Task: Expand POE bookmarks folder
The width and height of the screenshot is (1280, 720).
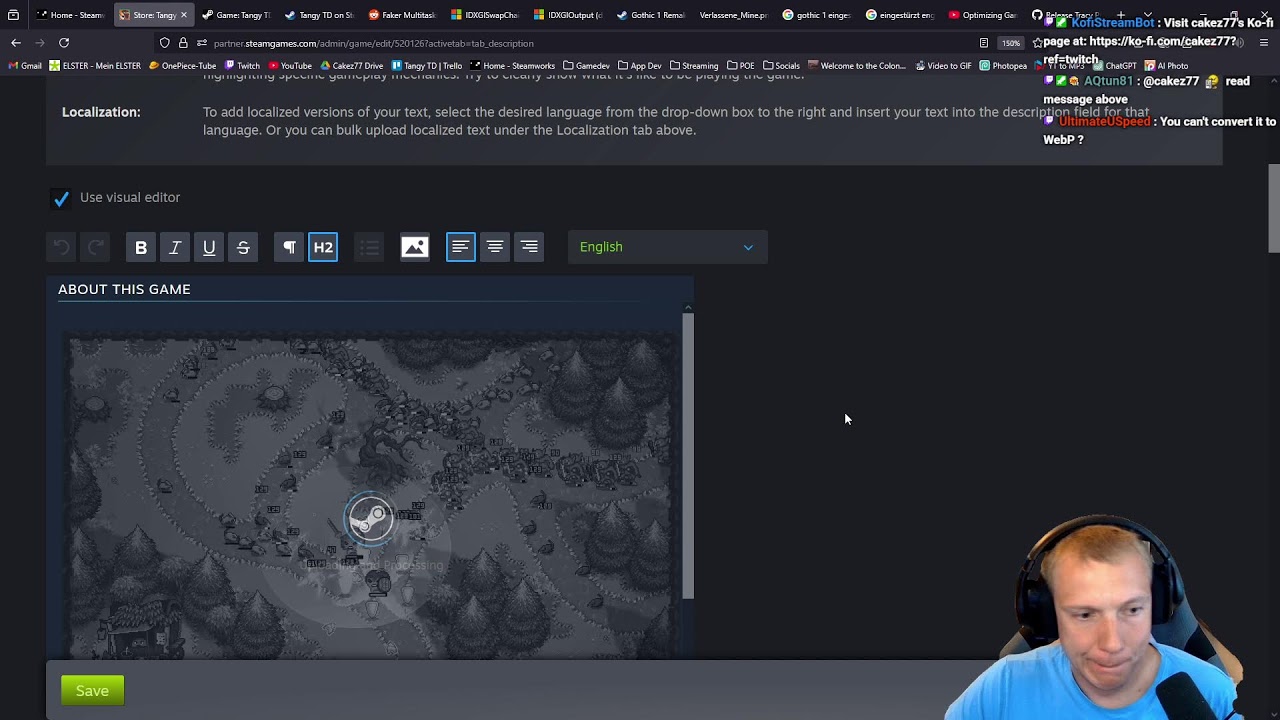Action: click(740, 66)
